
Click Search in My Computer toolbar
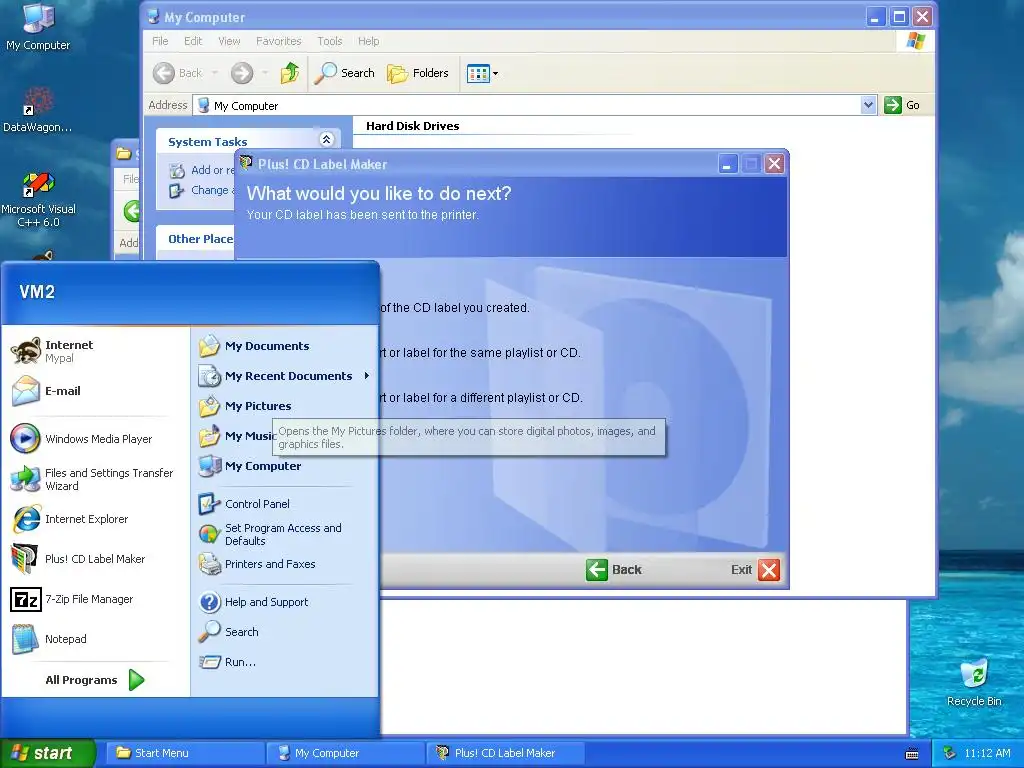click(x=344, y=73)
